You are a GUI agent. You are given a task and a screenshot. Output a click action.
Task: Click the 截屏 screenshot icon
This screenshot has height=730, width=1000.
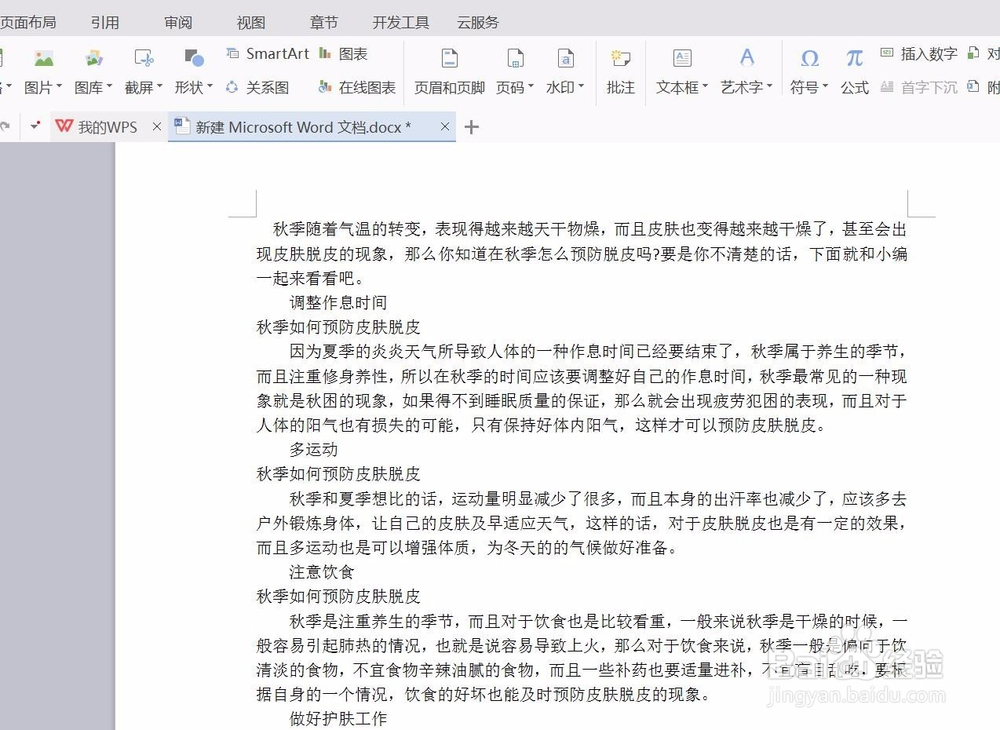(143, 59)
